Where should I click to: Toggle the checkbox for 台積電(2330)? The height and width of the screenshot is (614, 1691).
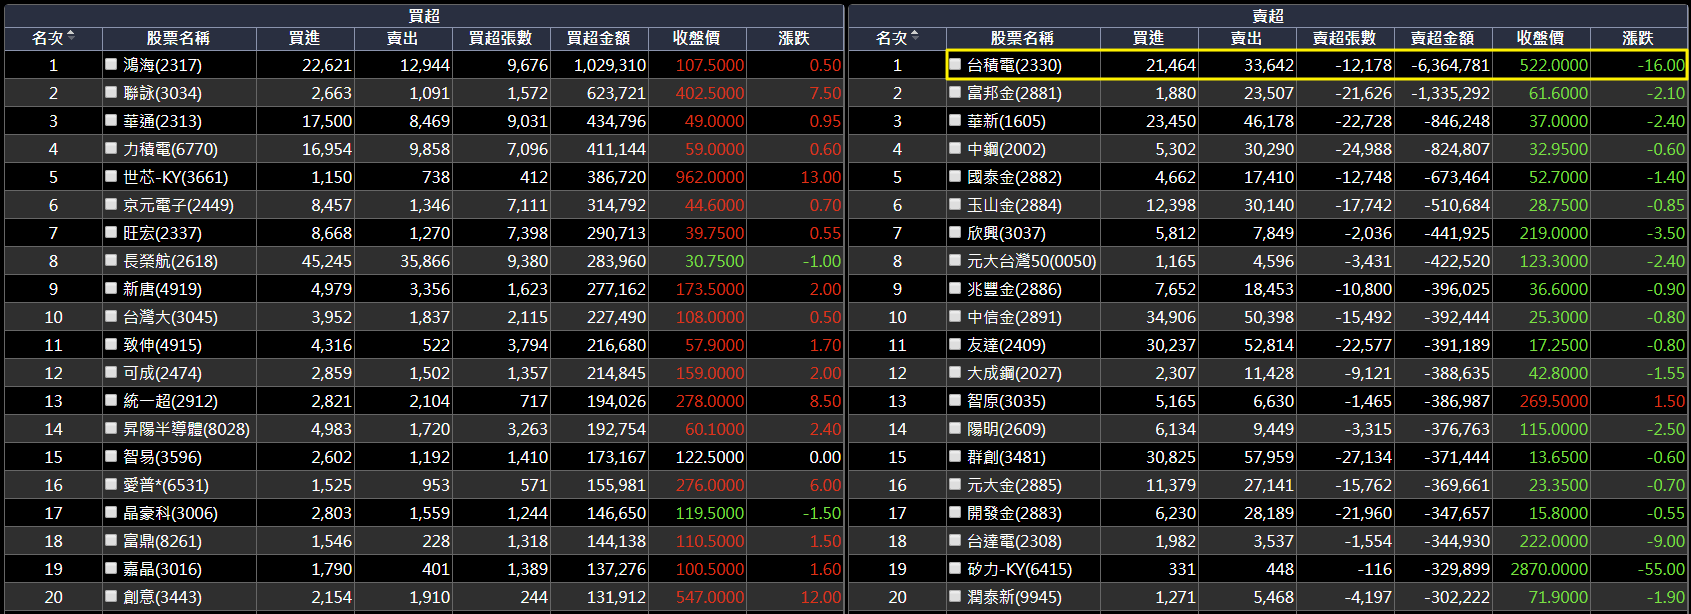pos(955,64)
